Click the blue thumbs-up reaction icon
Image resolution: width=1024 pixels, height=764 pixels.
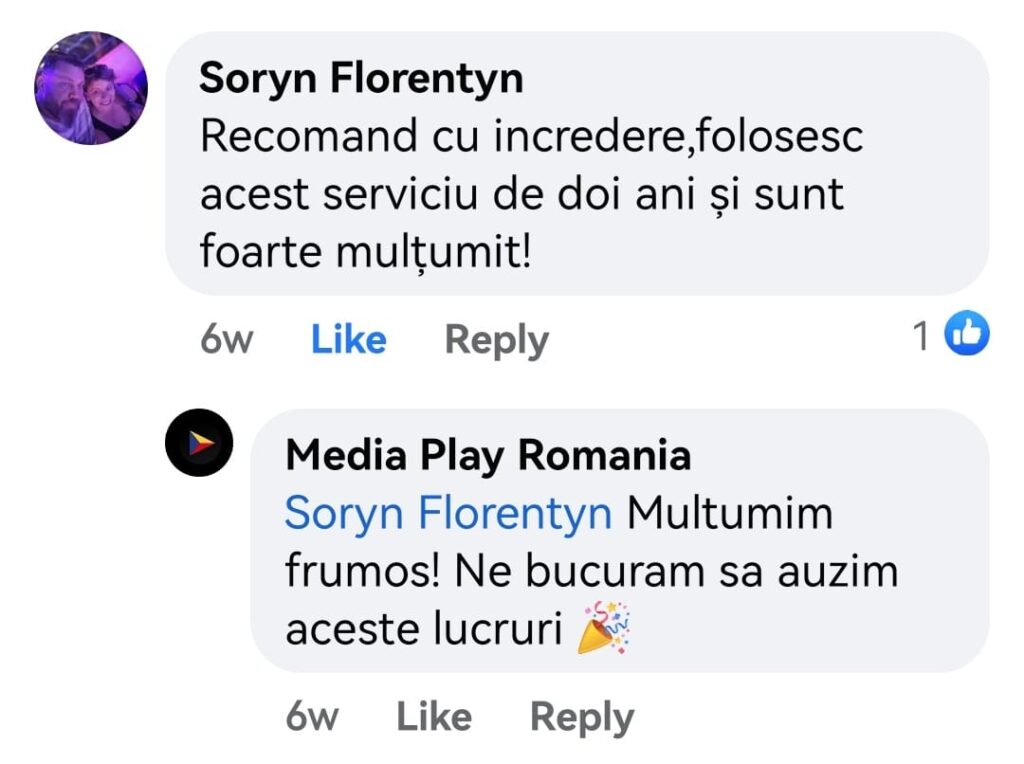(x=966, y=335)
